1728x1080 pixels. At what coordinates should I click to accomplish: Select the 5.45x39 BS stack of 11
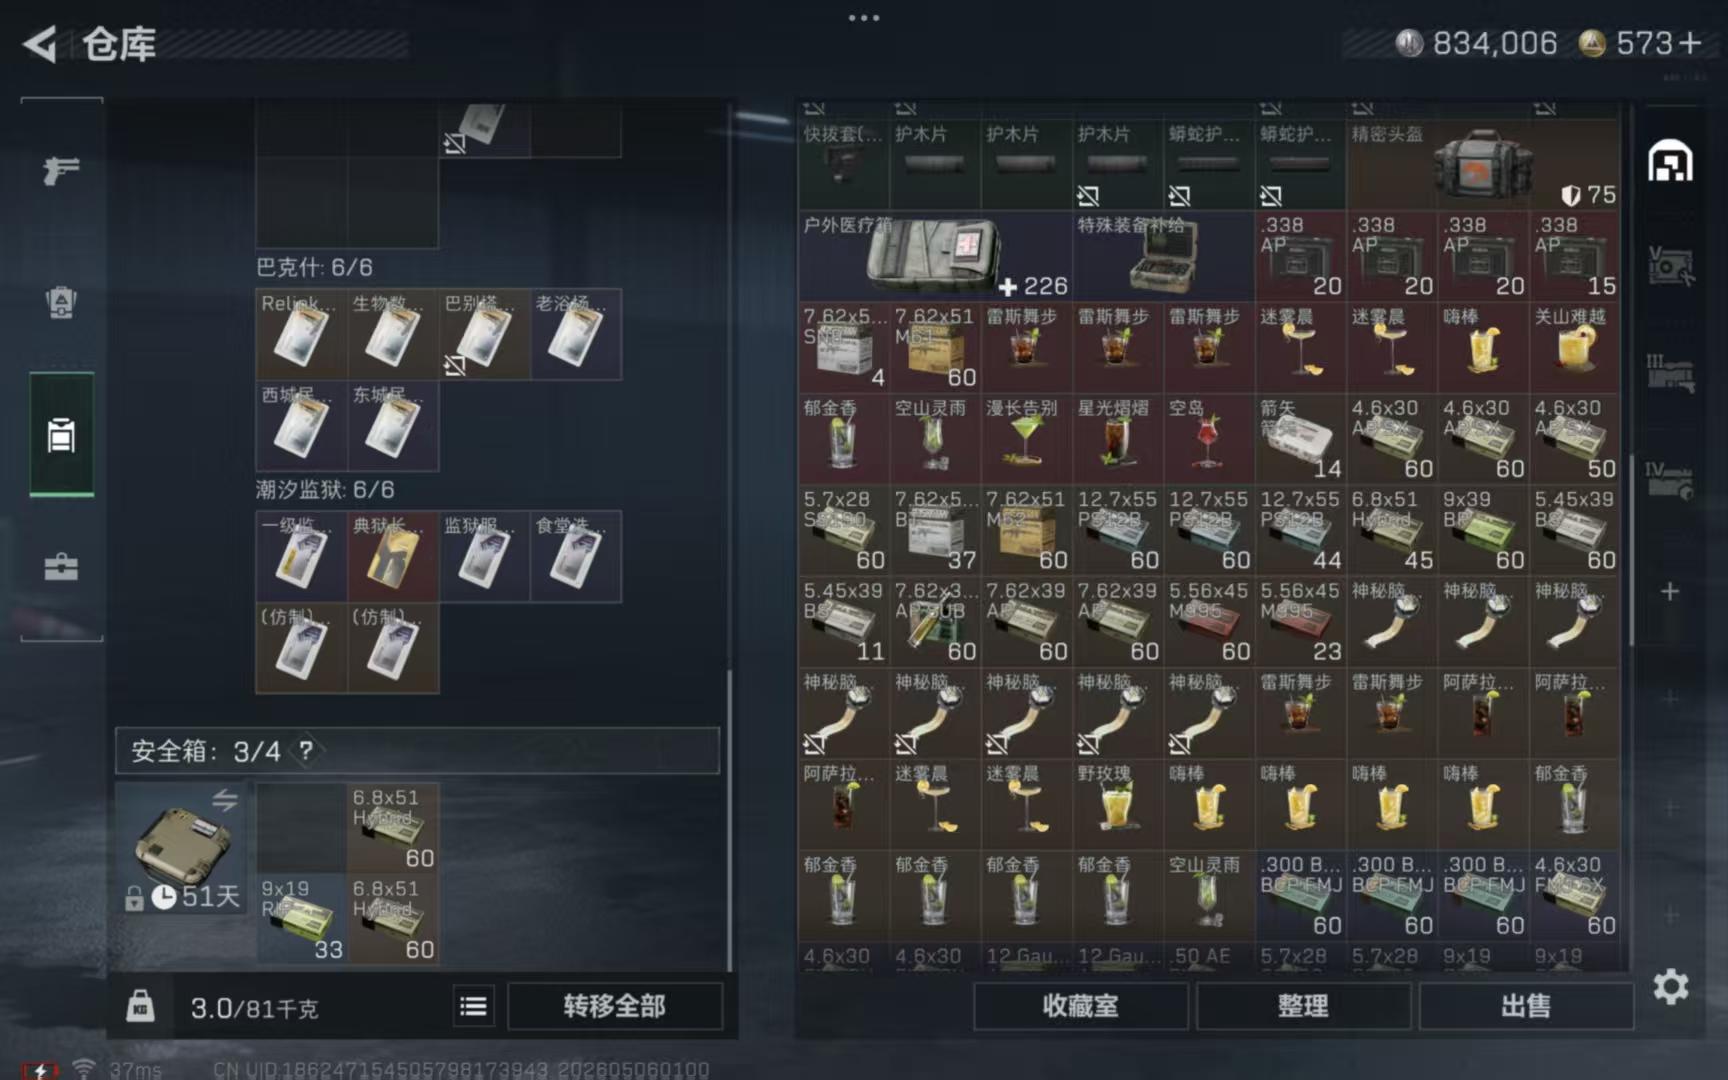pyautogui.click(x=844, y=621)
